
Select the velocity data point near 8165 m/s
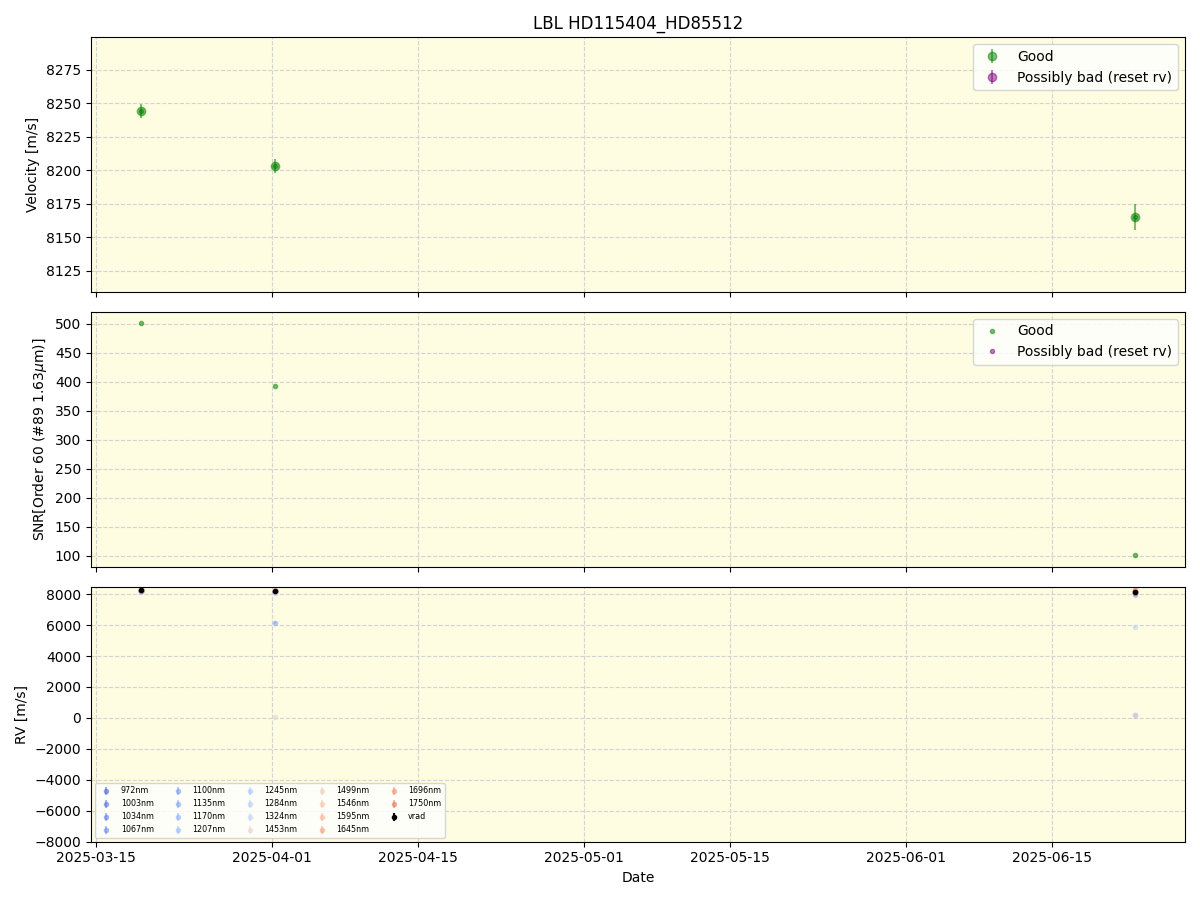1135,217
